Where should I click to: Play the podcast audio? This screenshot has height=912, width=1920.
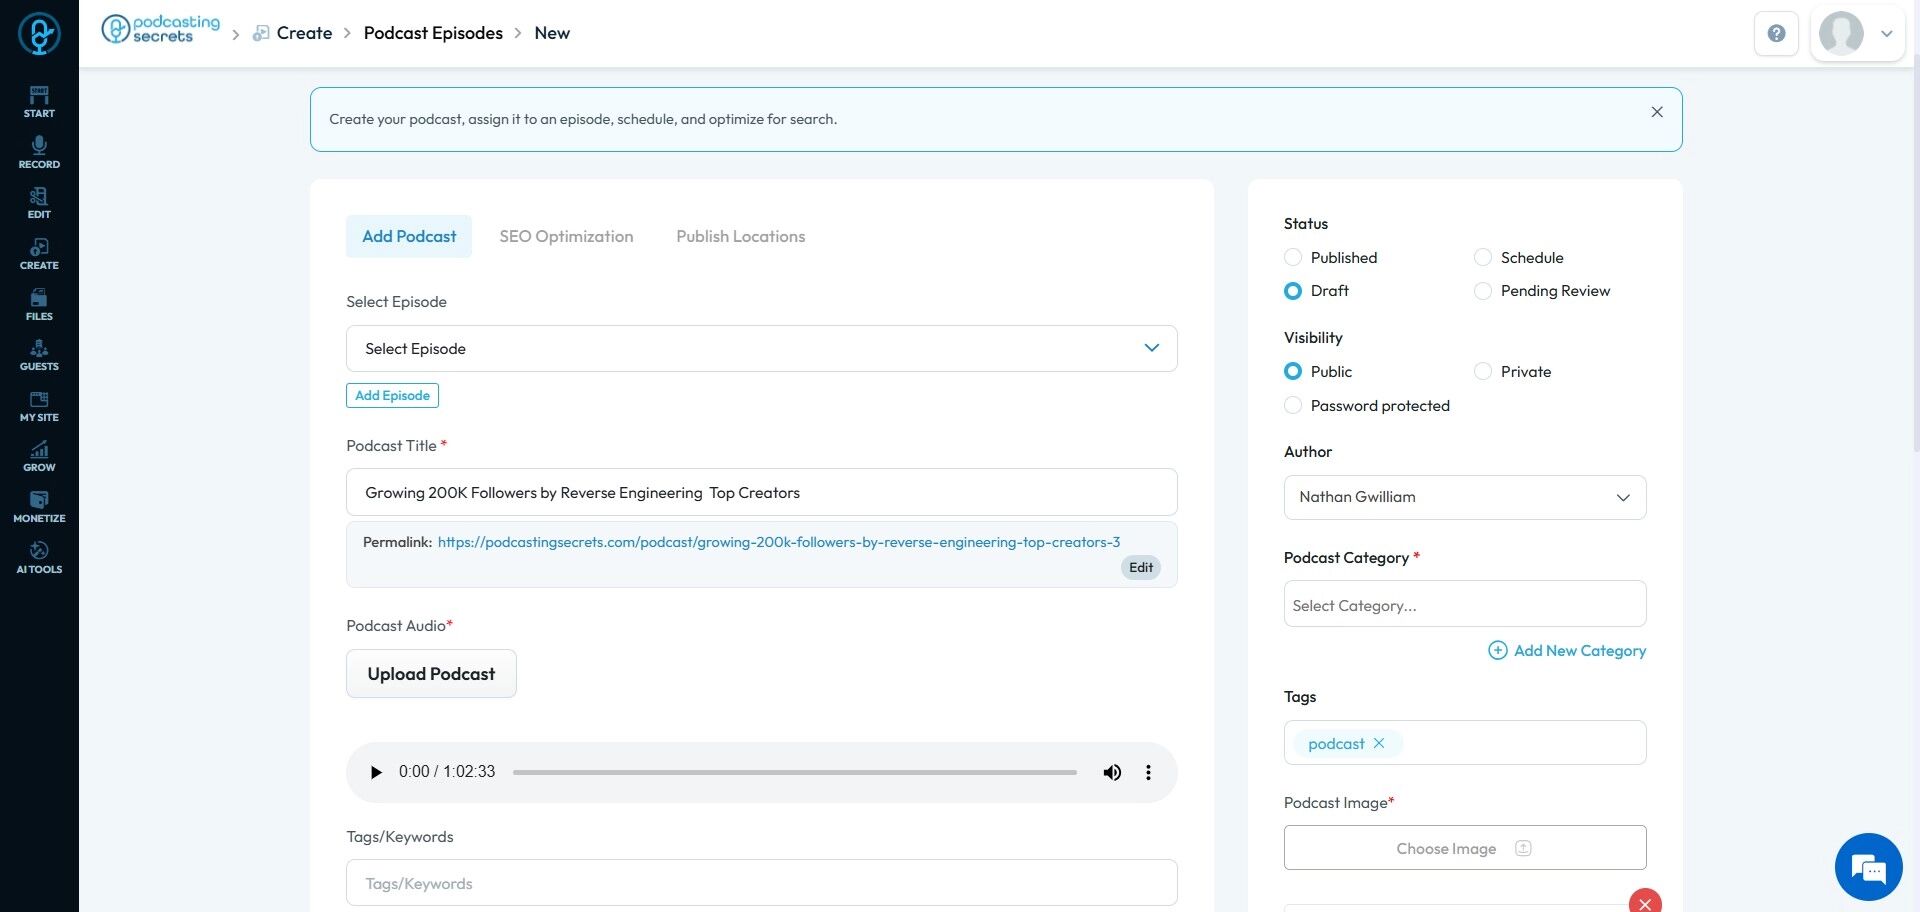coord(376,772)
